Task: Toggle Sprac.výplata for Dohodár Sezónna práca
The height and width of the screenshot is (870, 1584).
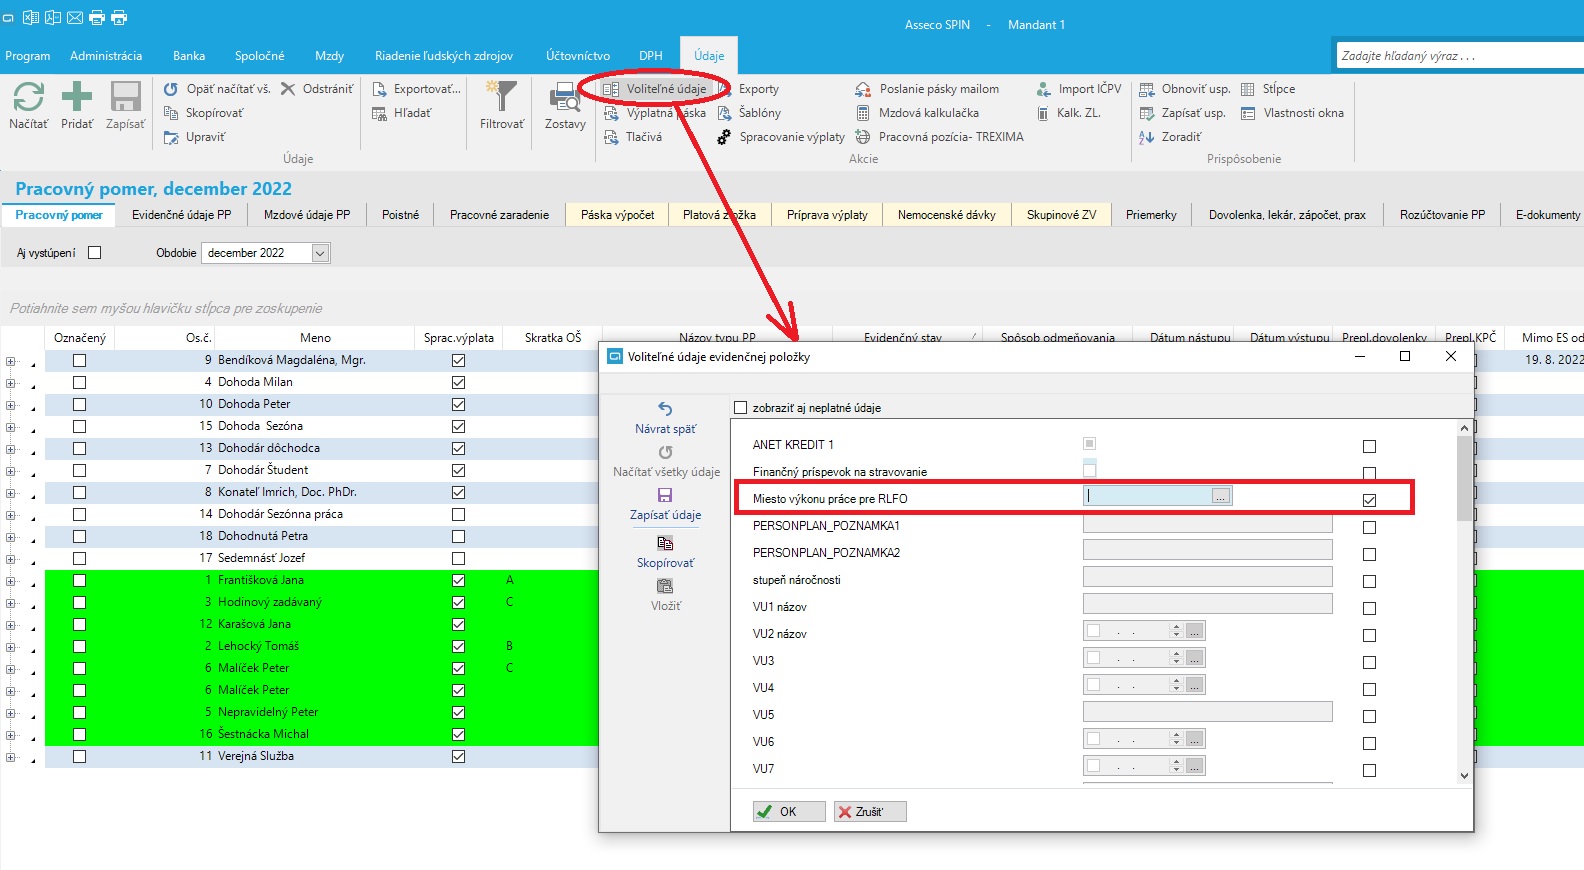Action: 458,514
